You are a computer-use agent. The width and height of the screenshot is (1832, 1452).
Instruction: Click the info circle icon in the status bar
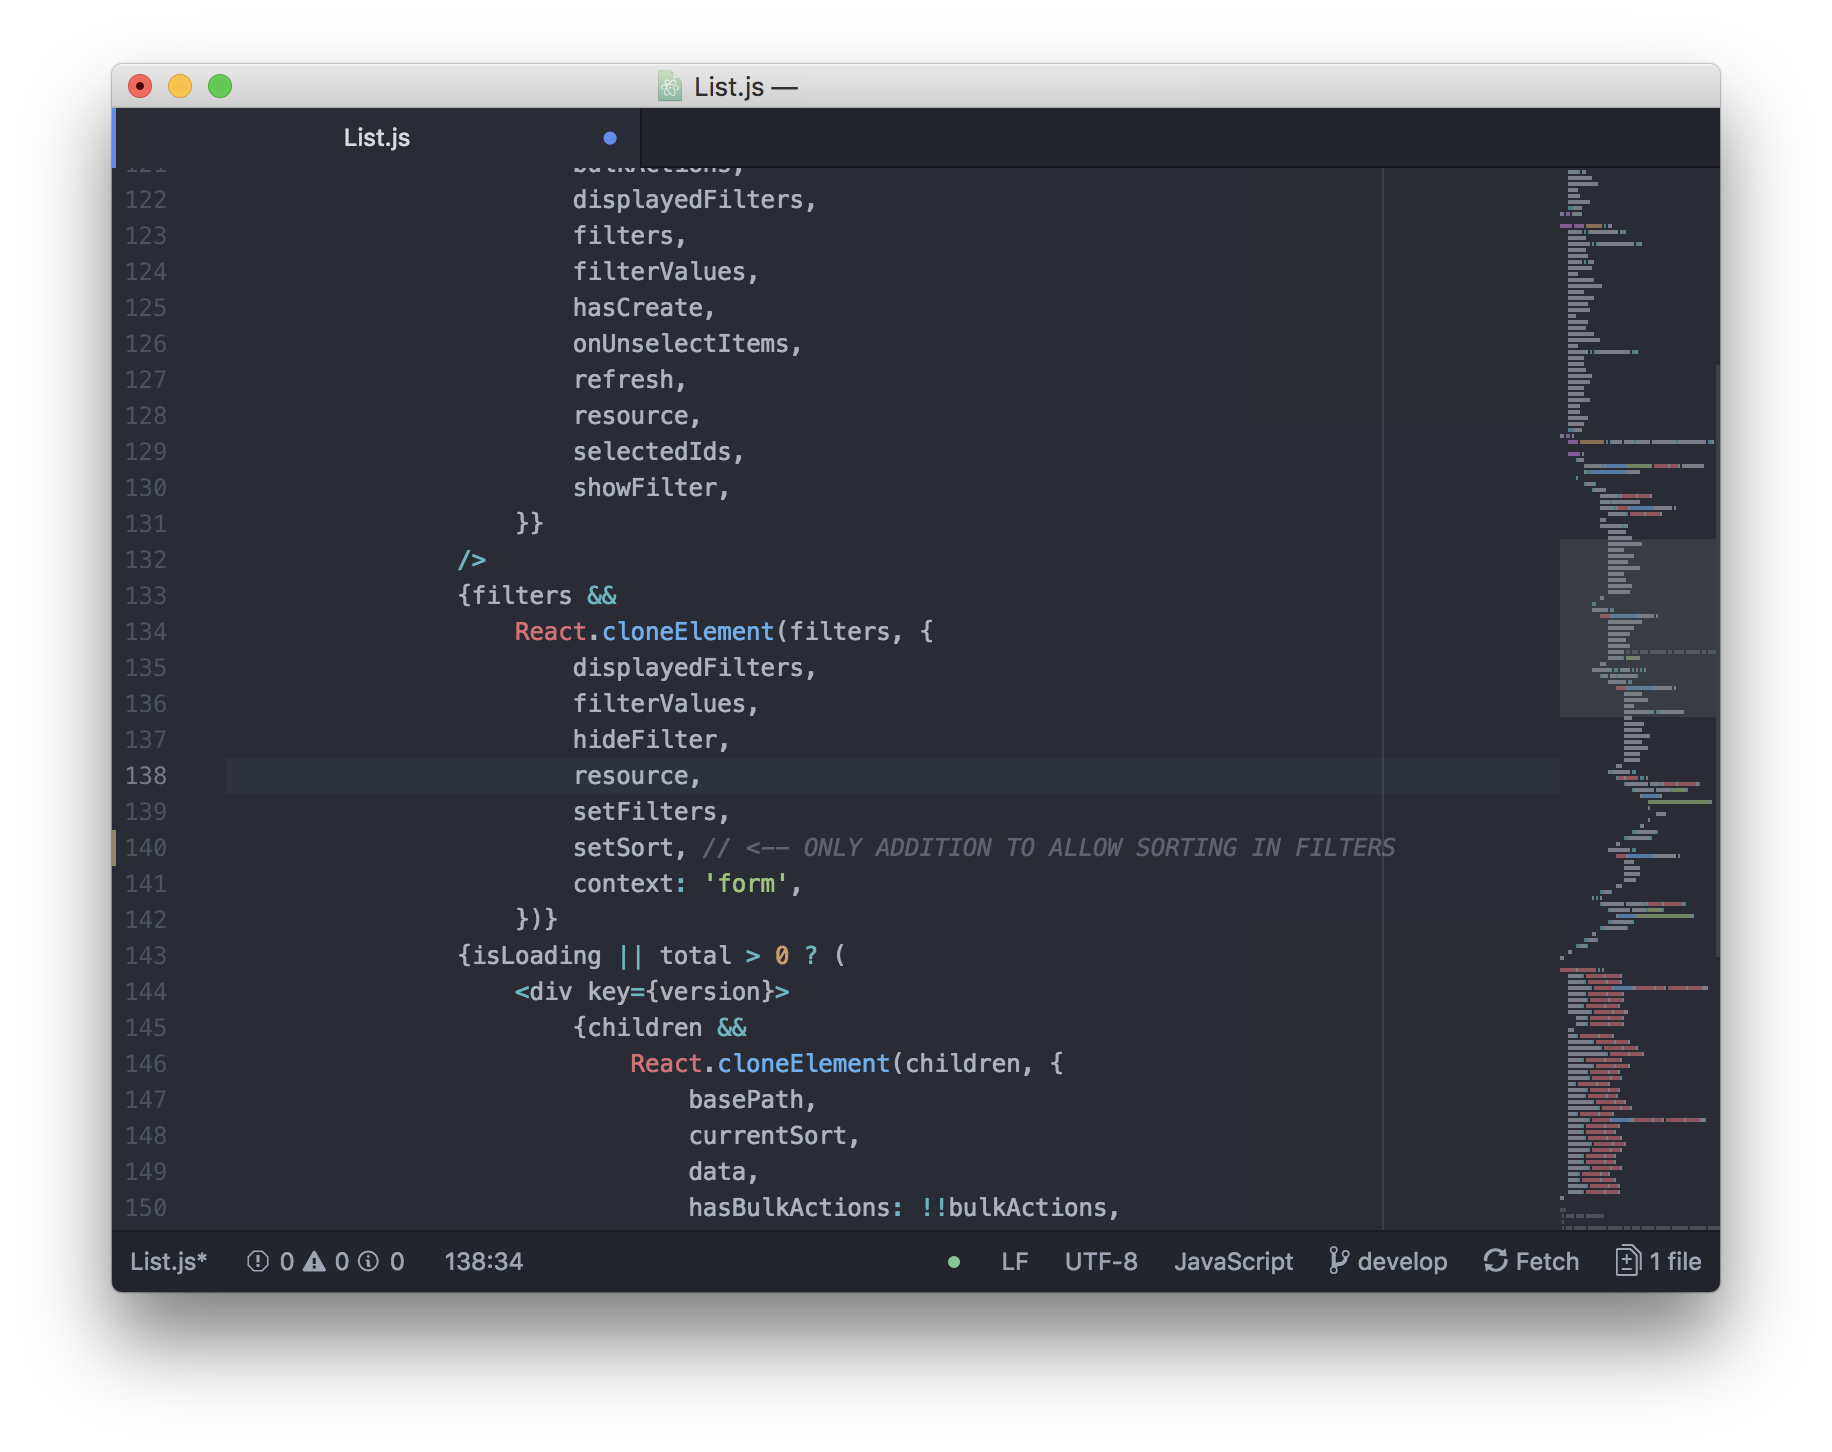click(x=369, y=1261)
